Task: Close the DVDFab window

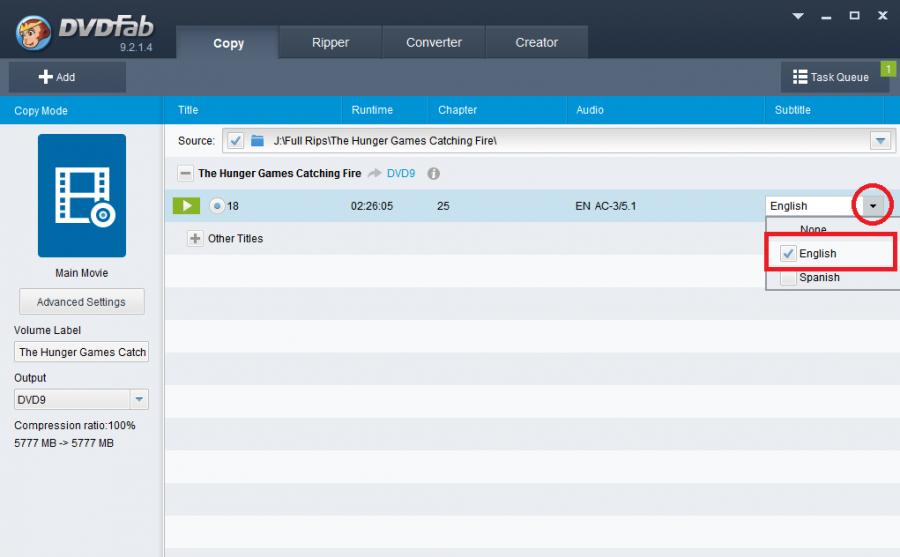Action: pyautogui.click(x=883, y=16)
